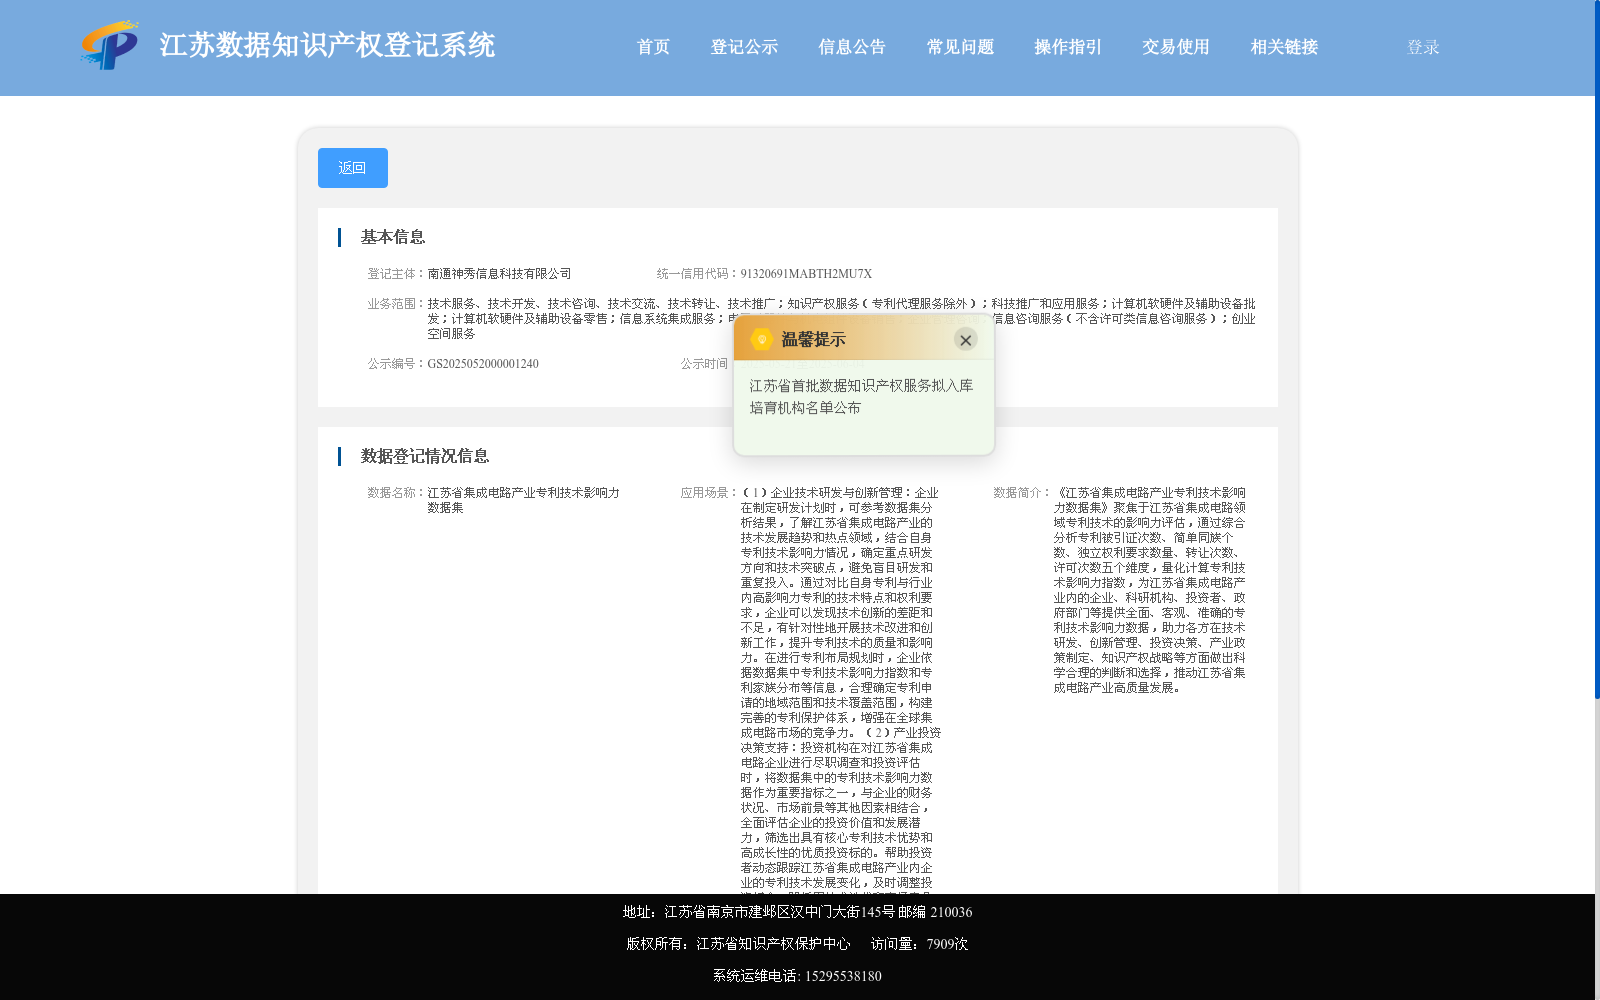The image size is (1600, 1000).
Task: Click the lightbulb icon in 温馨提示 popup
Action: tap(762, 339)
